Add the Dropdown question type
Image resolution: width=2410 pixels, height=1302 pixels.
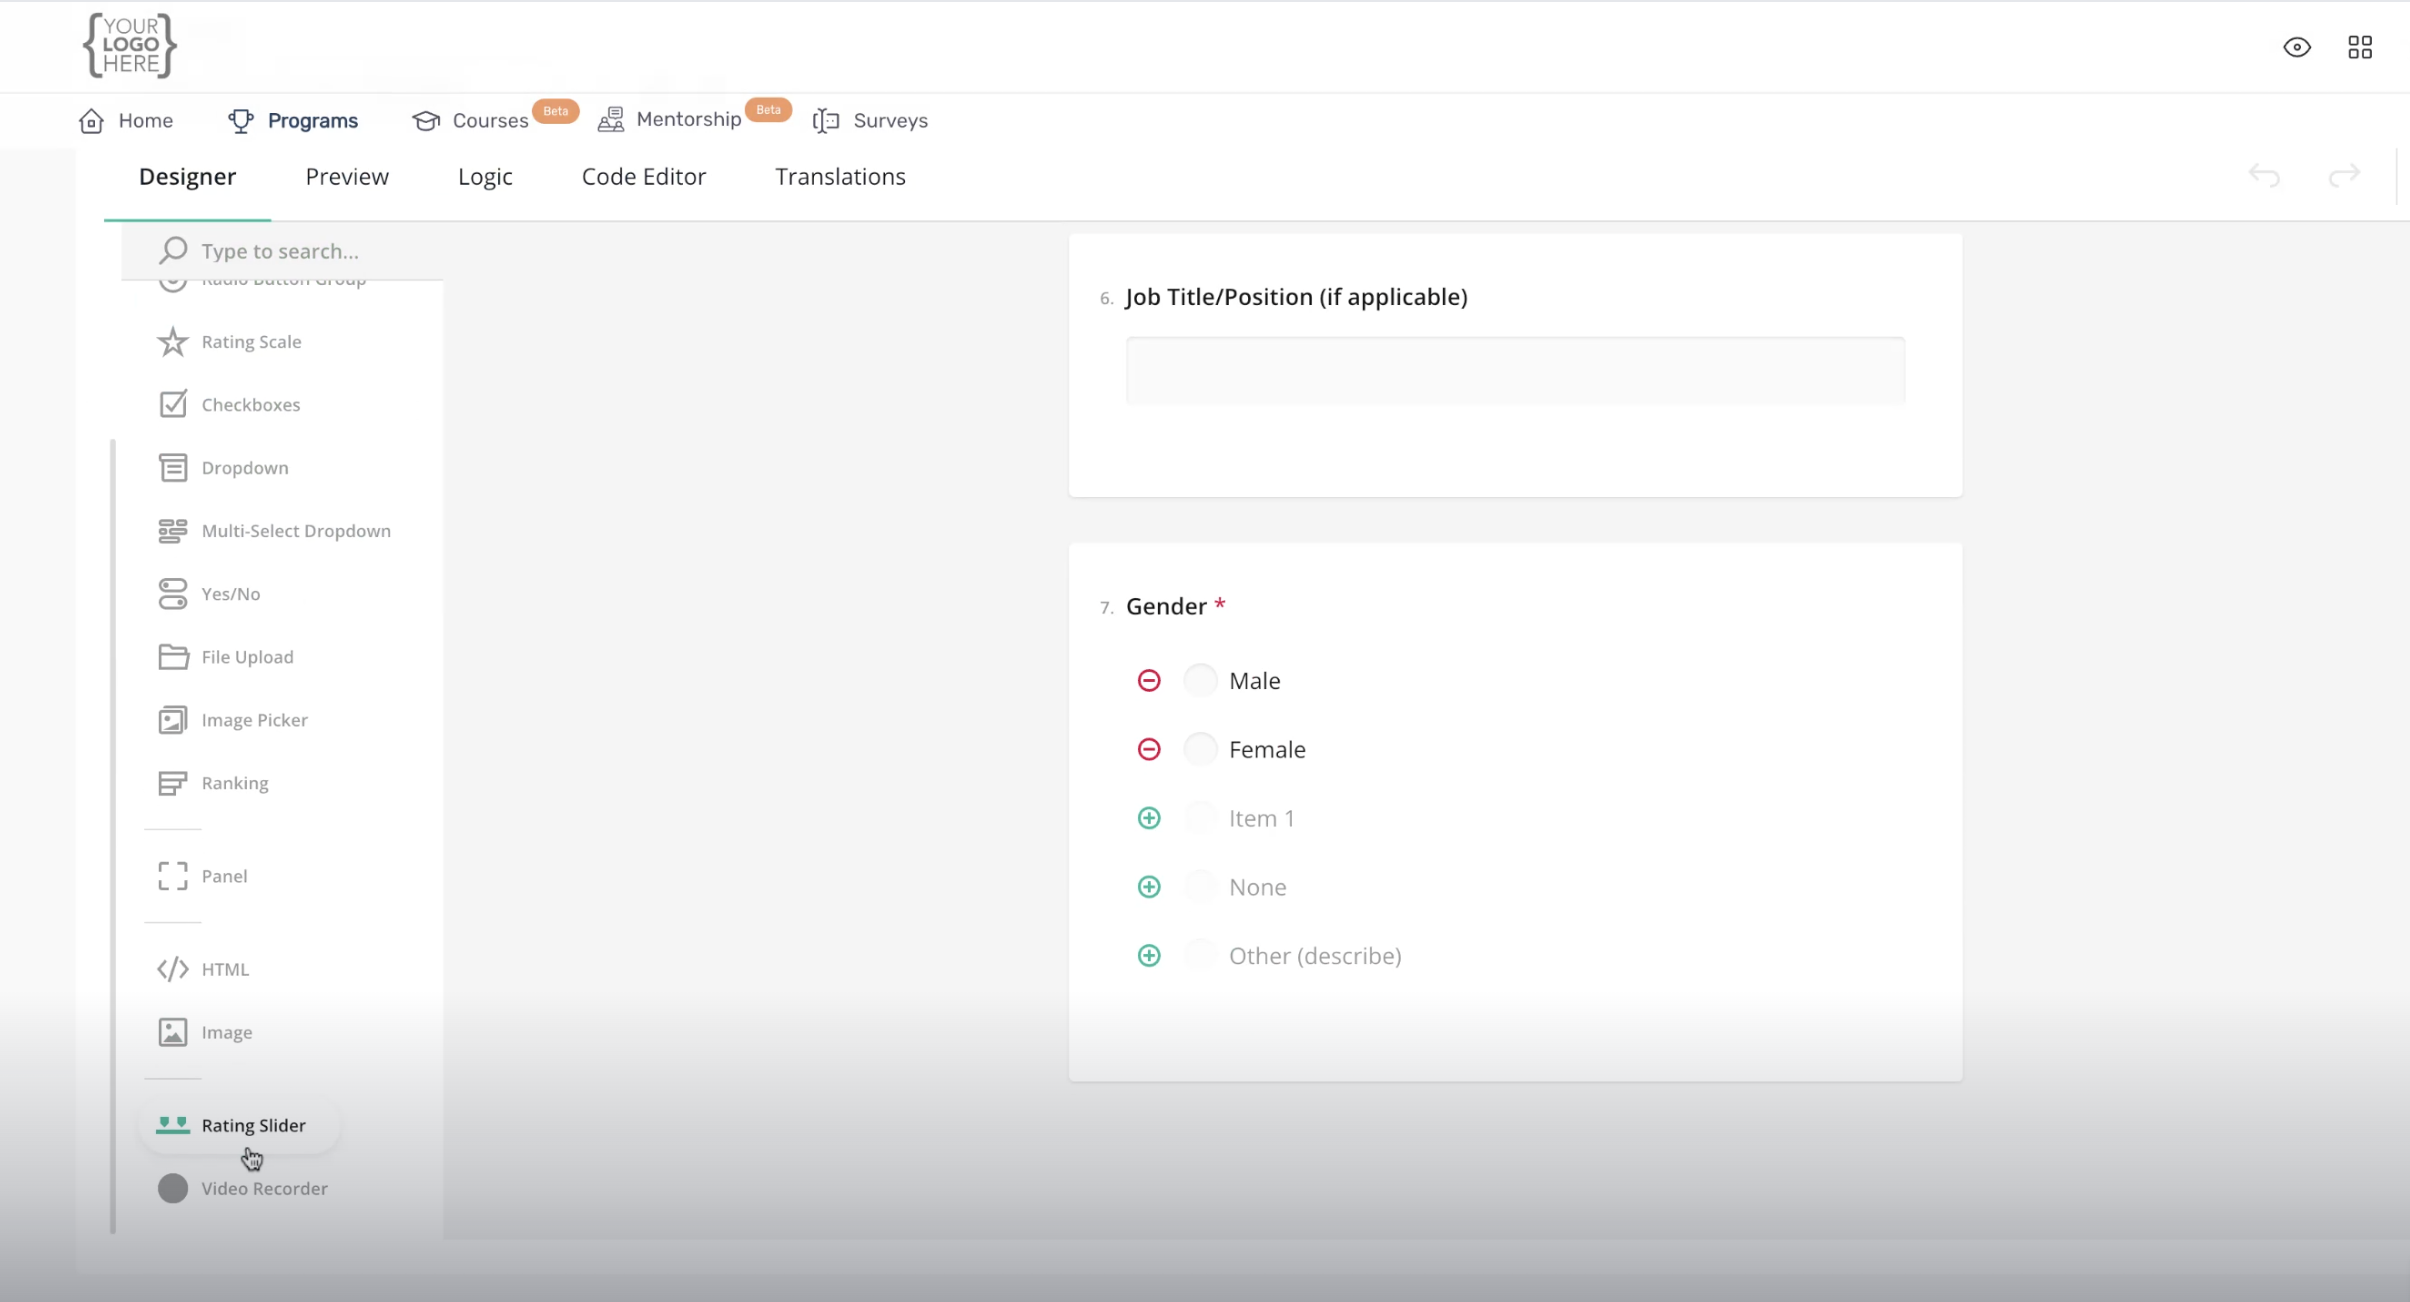click(x=244, y=468)
